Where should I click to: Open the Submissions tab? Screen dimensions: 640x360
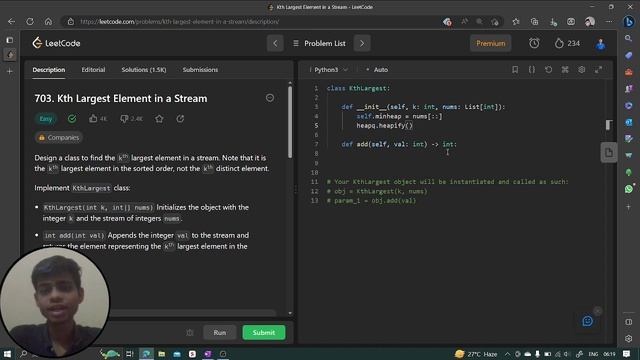click(200, 70)
